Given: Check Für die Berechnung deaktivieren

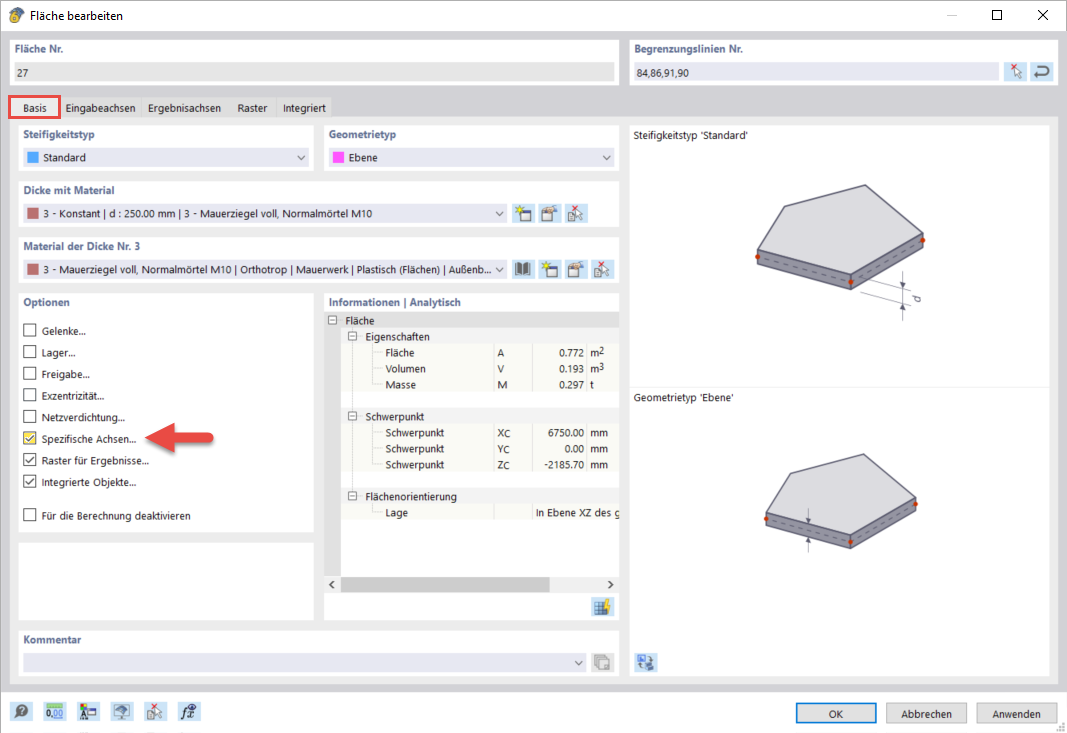Looking at the screenshot, I should [29, 515].
